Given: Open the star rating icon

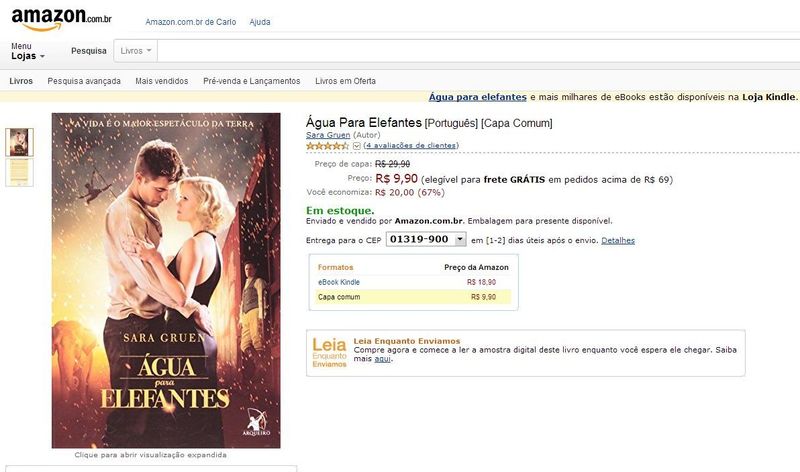Looking at the screenshot, I should [328, 146].
